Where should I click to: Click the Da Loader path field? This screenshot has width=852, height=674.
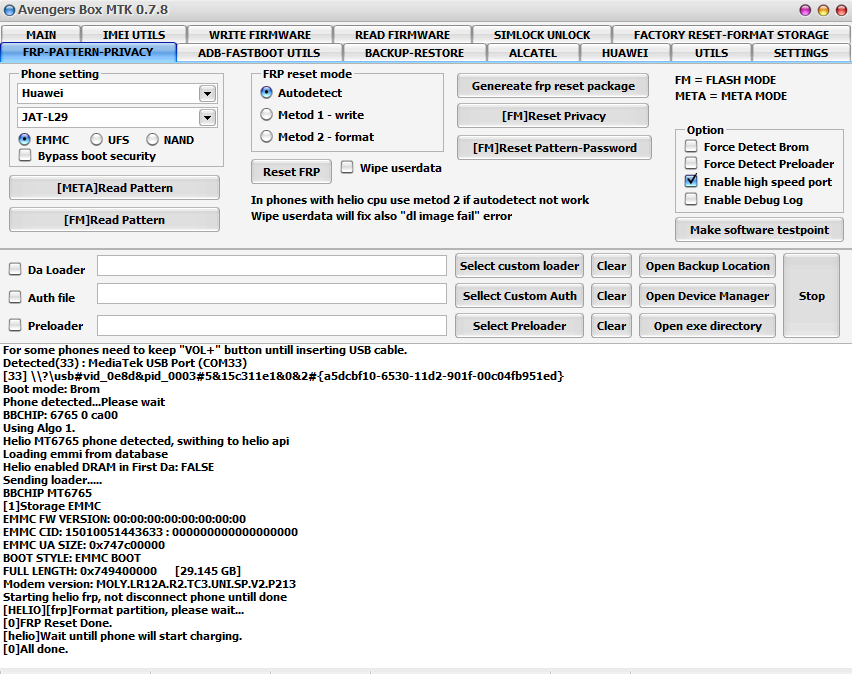click(272, 266)
